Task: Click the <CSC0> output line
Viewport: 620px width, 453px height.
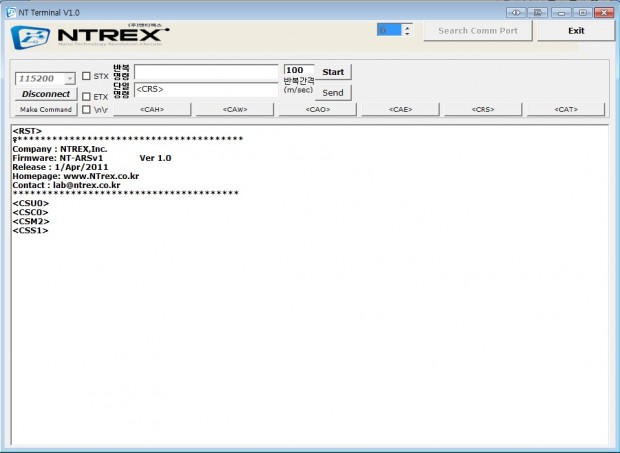Action: point(30,213)
